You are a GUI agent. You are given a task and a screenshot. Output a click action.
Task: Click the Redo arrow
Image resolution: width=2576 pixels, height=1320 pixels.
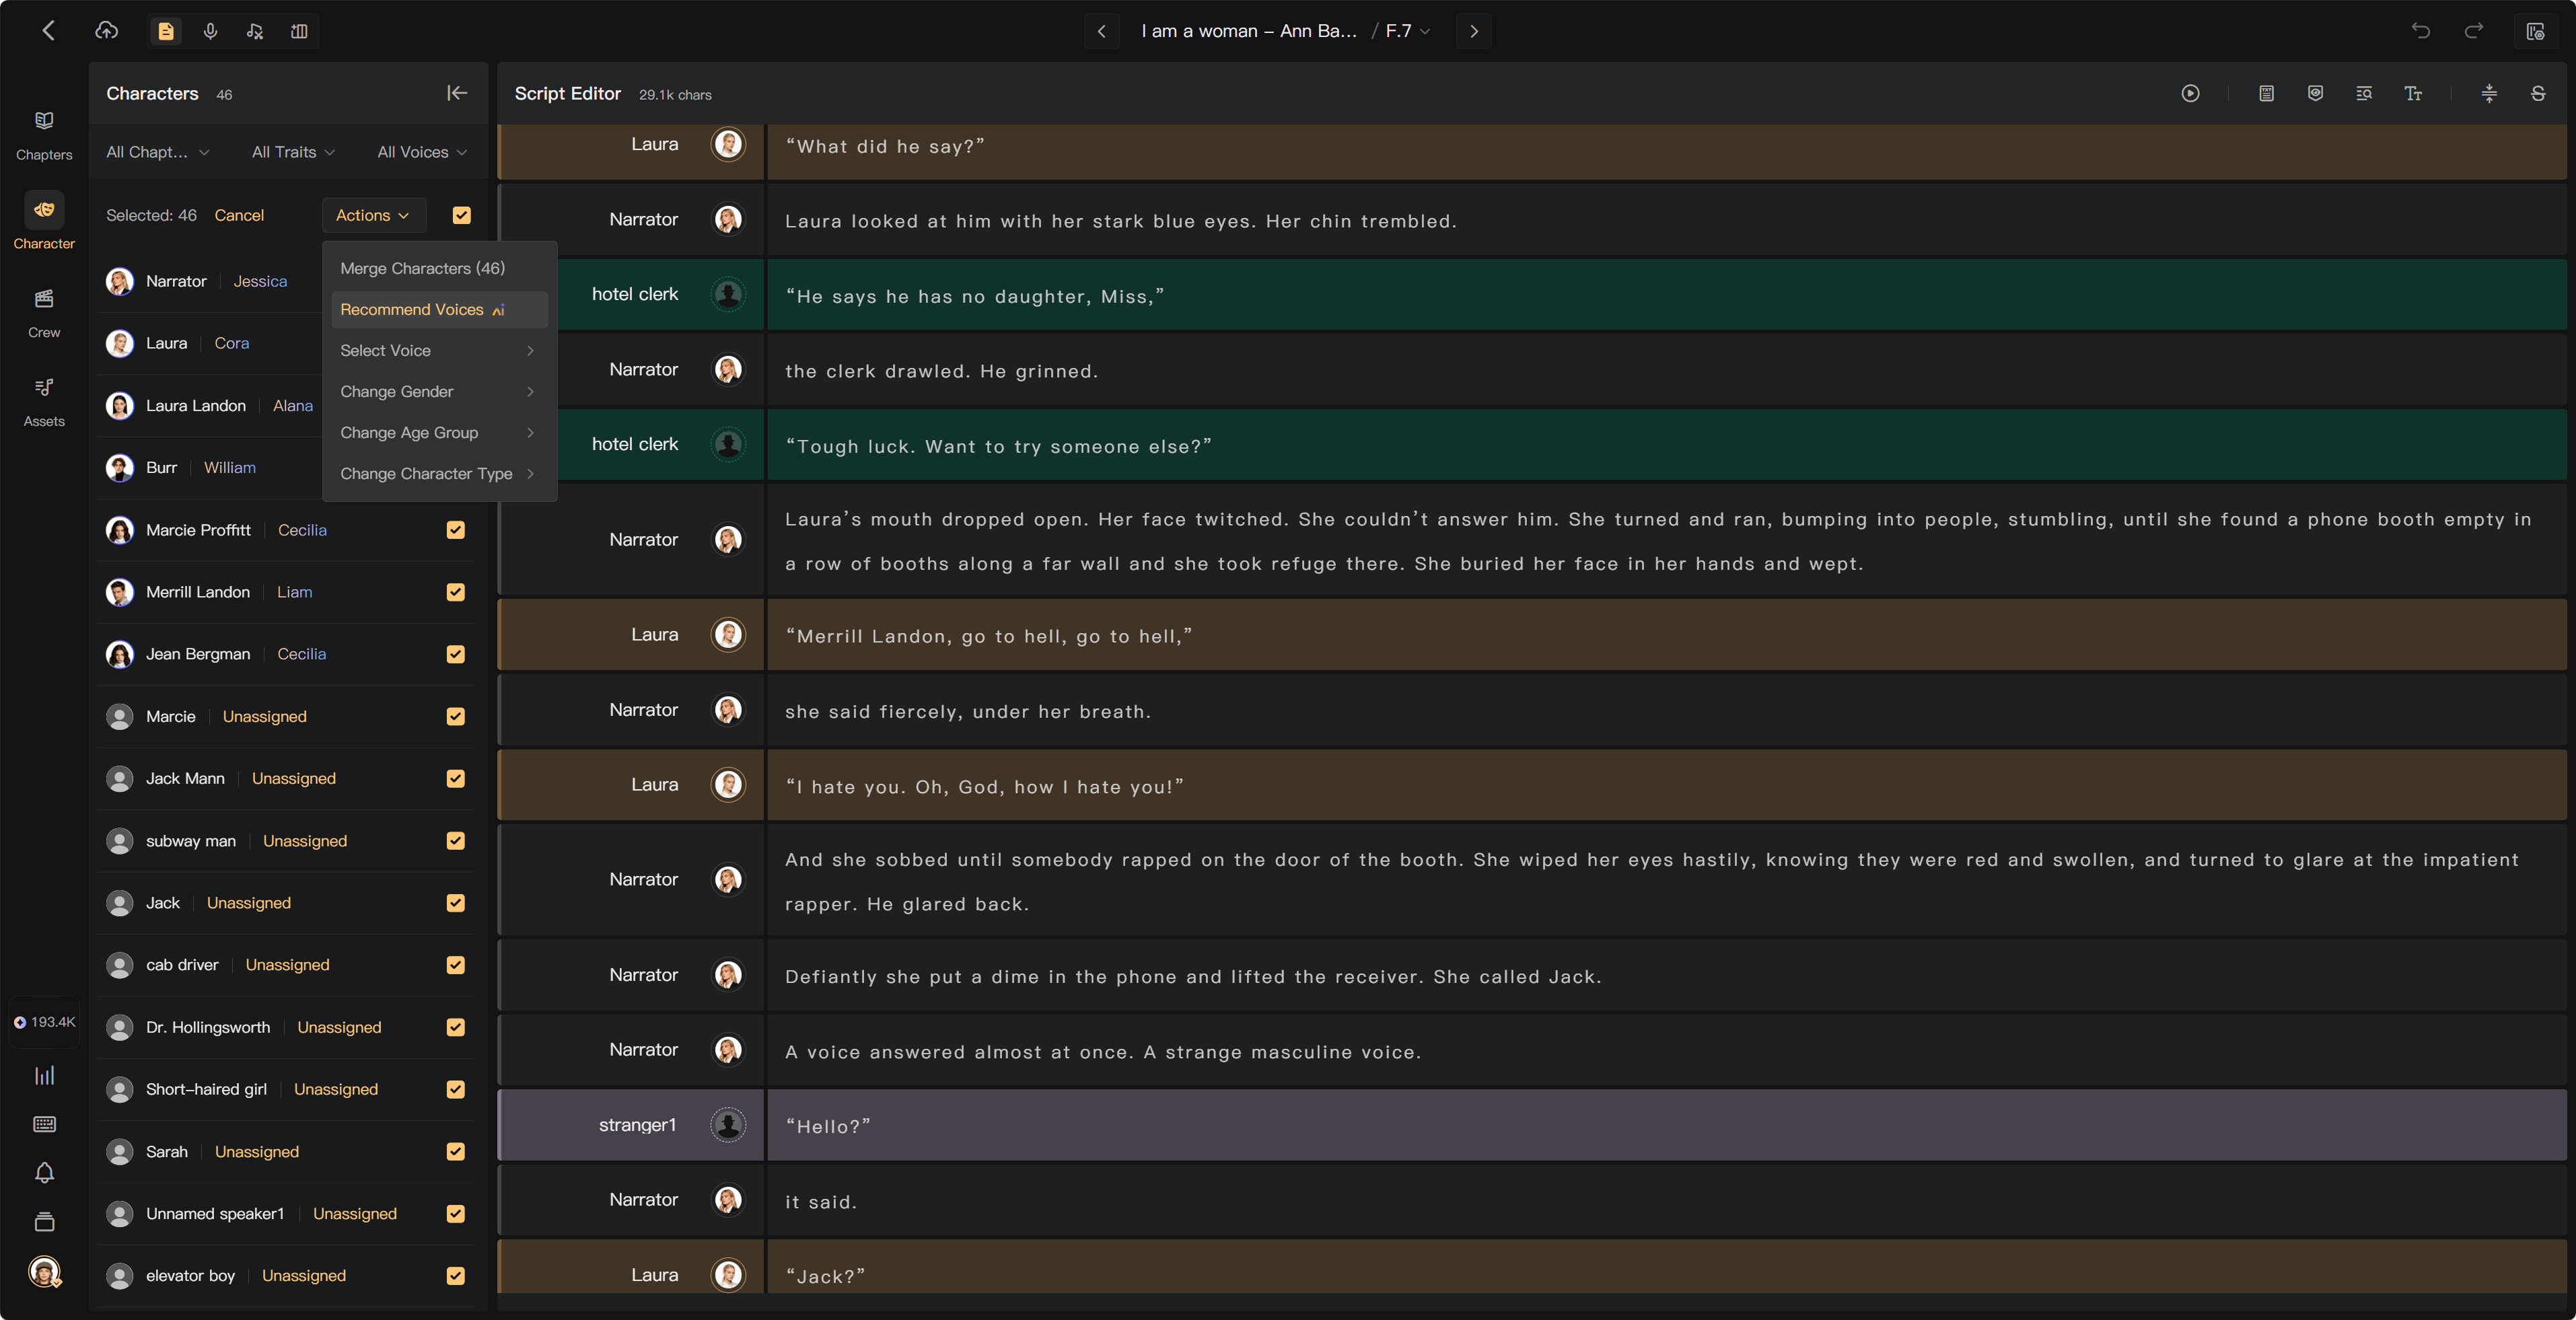2473,31
